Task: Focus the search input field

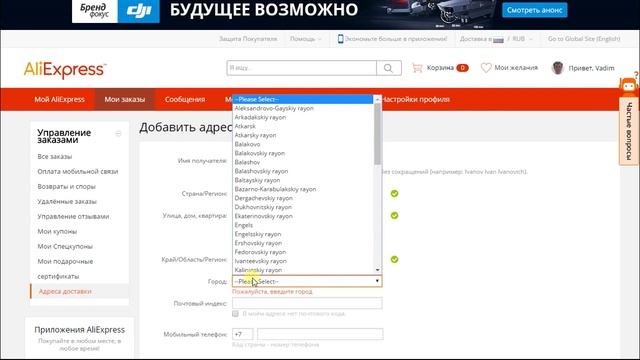Action: coord(302,68)
